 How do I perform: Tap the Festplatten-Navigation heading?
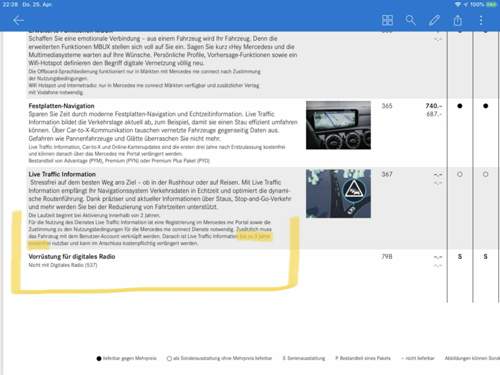tap(61, 106)
